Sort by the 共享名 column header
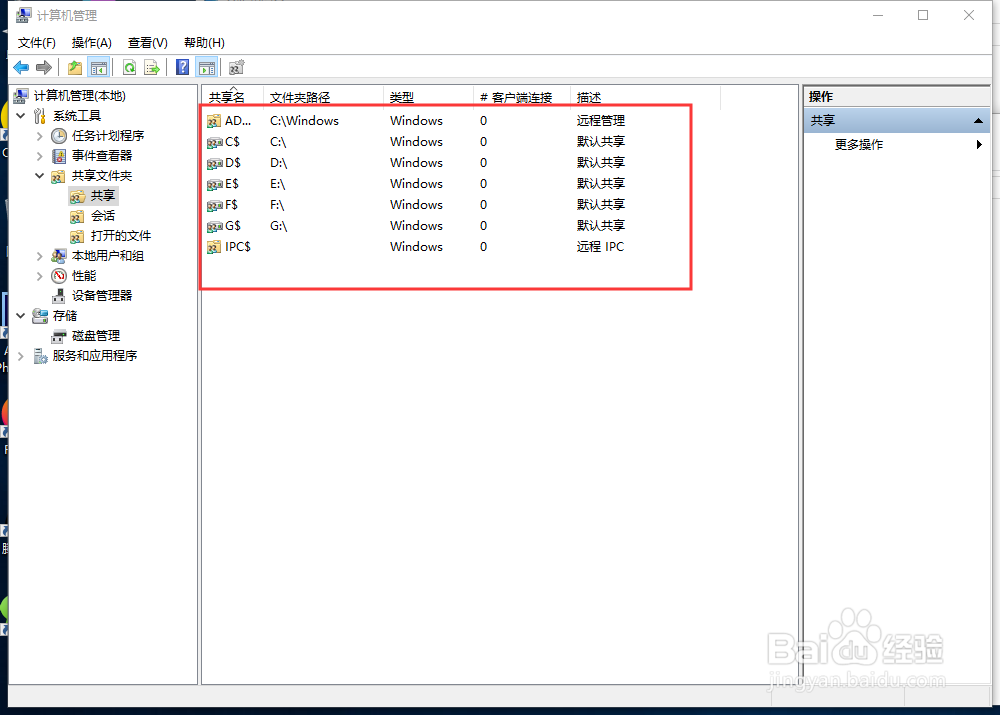 (x=232, y=98)
